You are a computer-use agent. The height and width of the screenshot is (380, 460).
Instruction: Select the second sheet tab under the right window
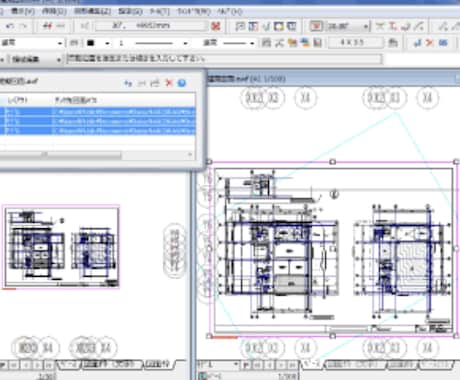(x=355, y=364)
